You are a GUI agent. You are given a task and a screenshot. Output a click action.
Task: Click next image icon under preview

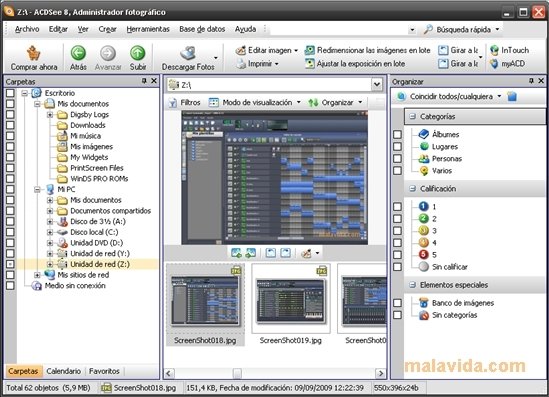[250, 253]
